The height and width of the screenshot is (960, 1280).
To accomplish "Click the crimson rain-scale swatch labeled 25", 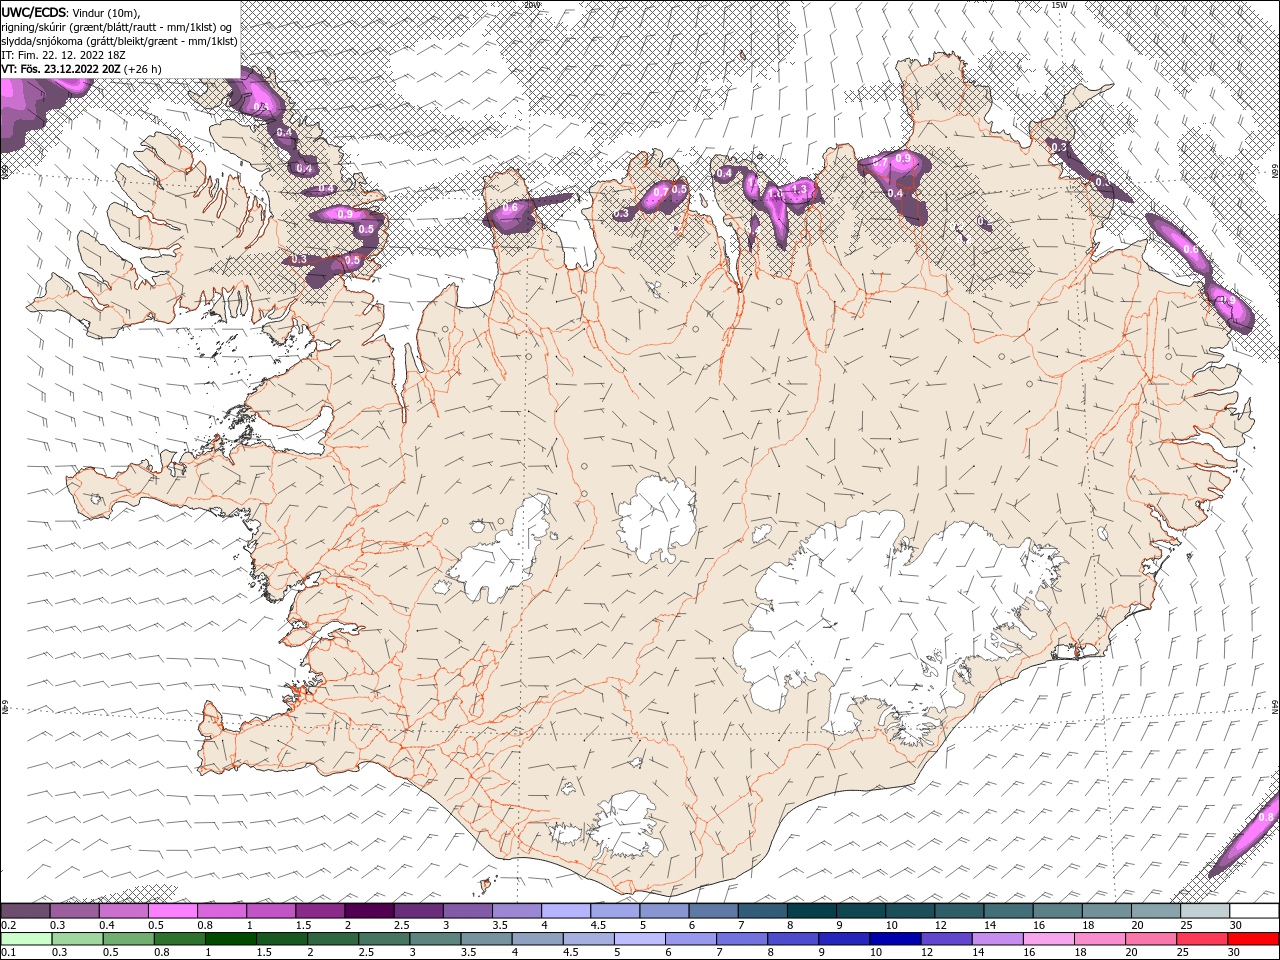I will point(1201,938).
